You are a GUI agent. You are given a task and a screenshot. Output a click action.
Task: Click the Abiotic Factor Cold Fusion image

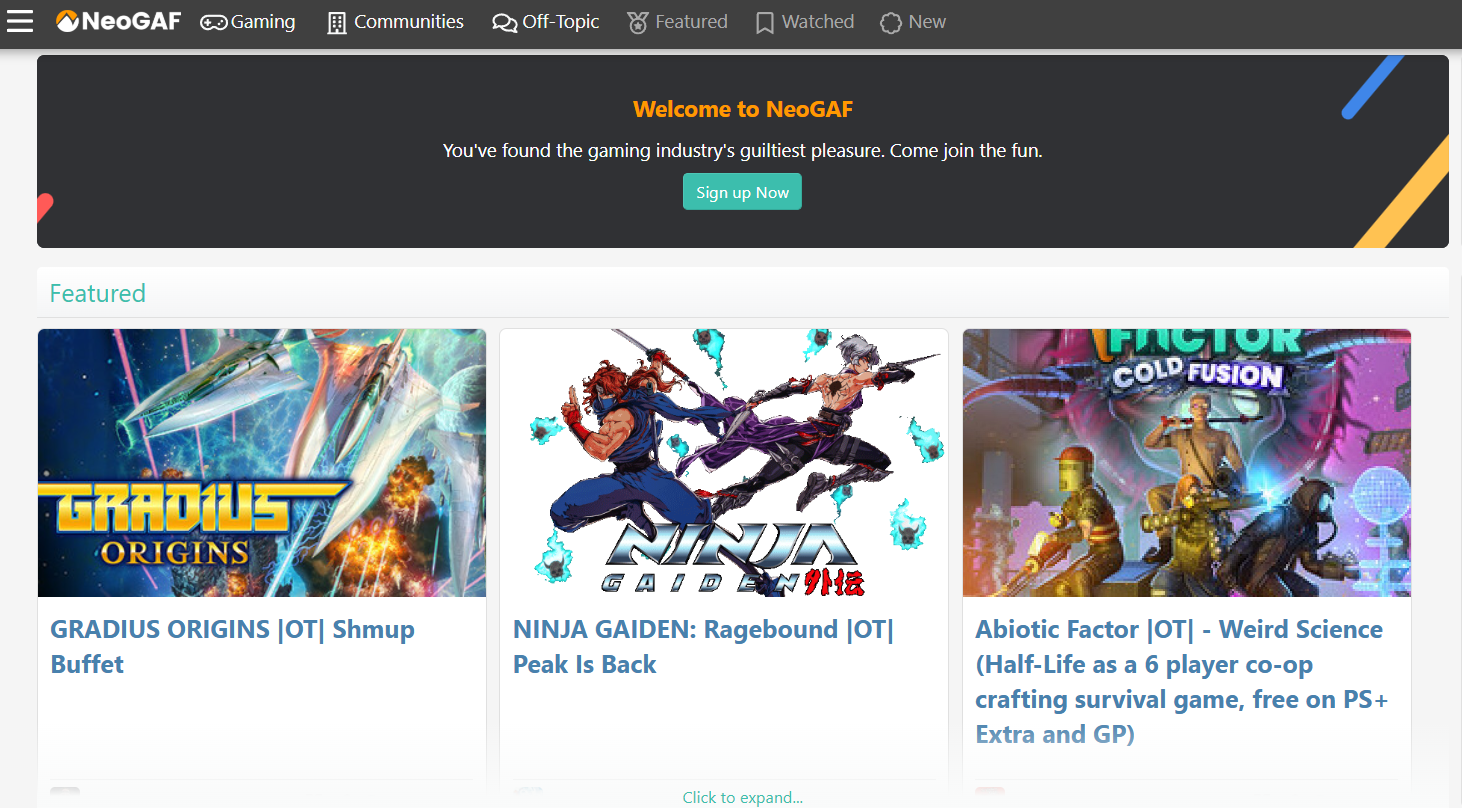[x=1187, y=463]
